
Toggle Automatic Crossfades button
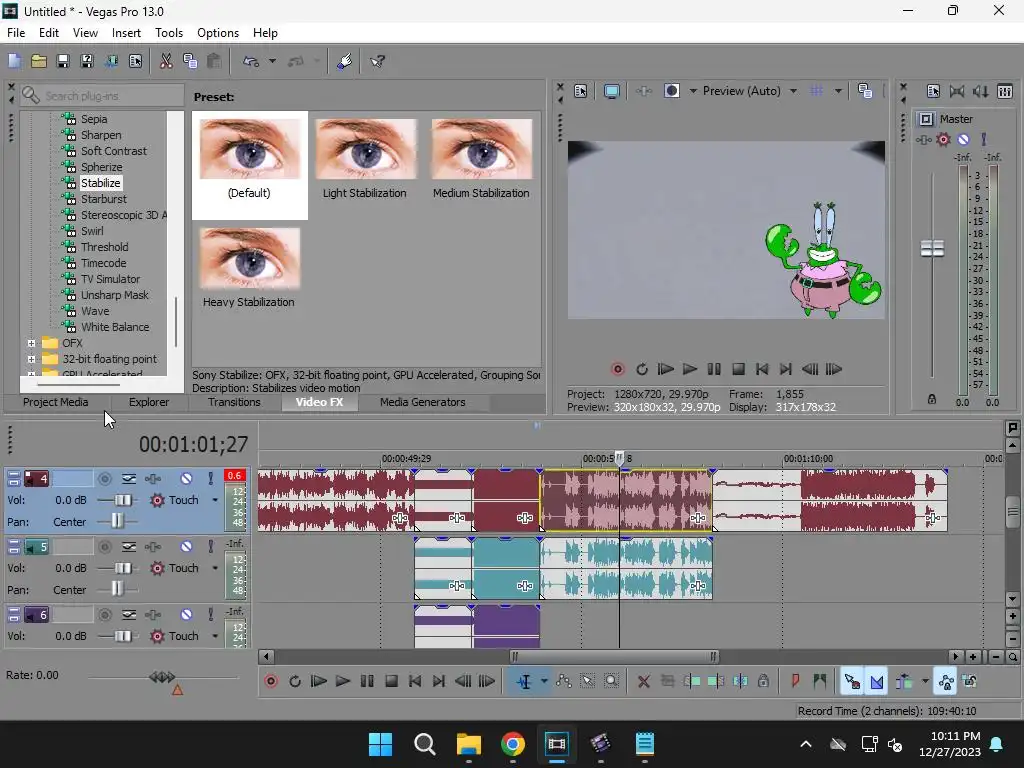[876, 681]
